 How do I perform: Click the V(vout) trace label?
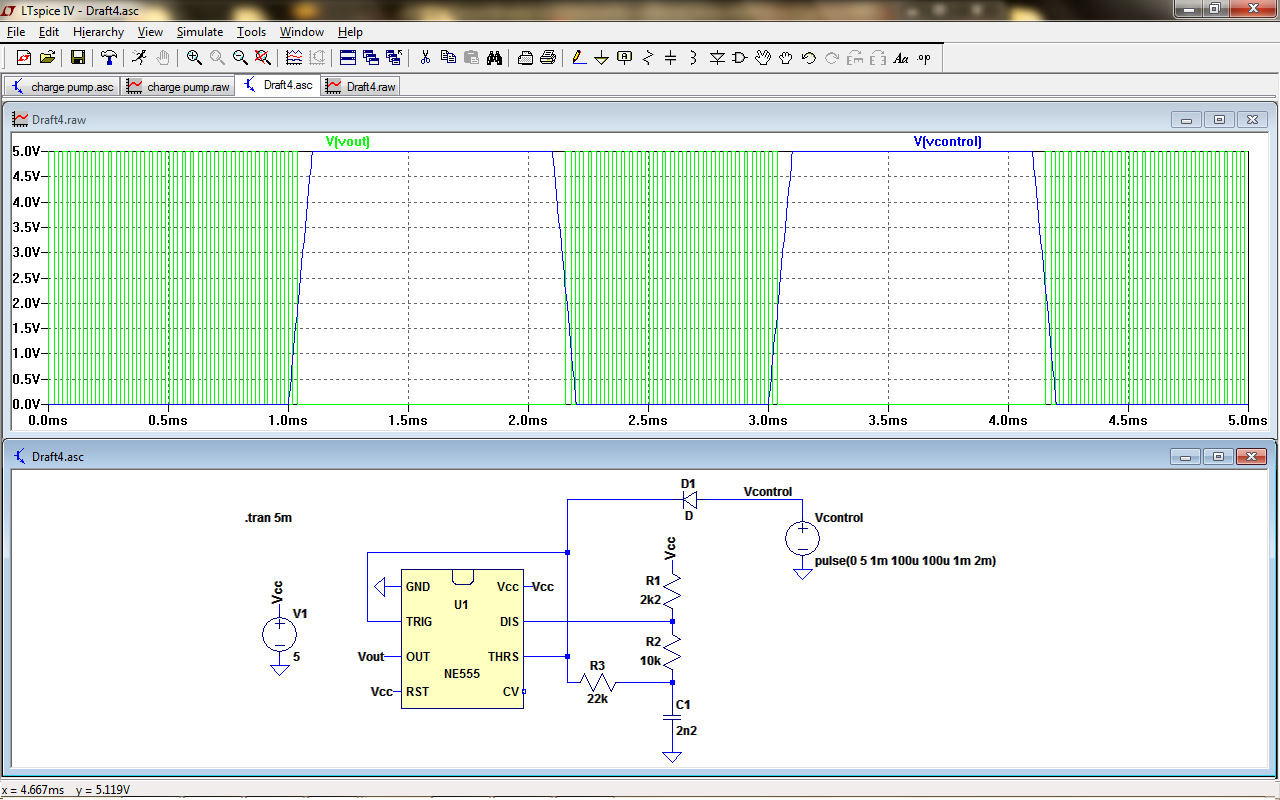pyautogui.click(x=348, y=142)
